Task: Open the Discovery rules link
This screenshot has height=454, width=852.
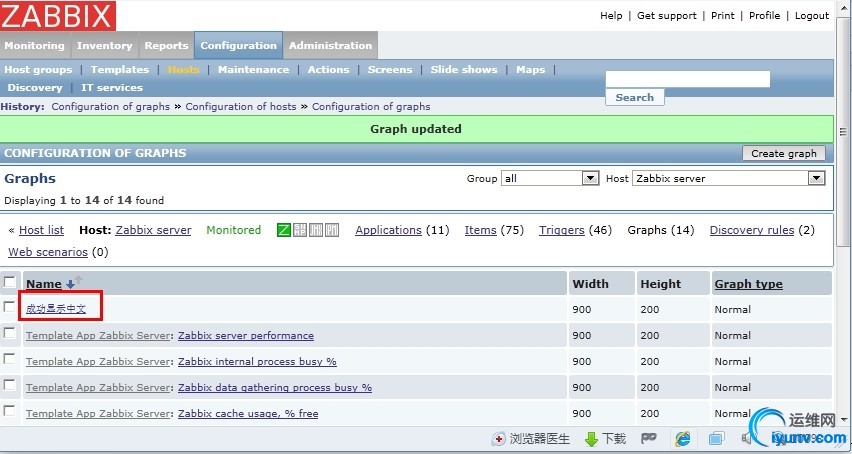Action: point(752,230)
